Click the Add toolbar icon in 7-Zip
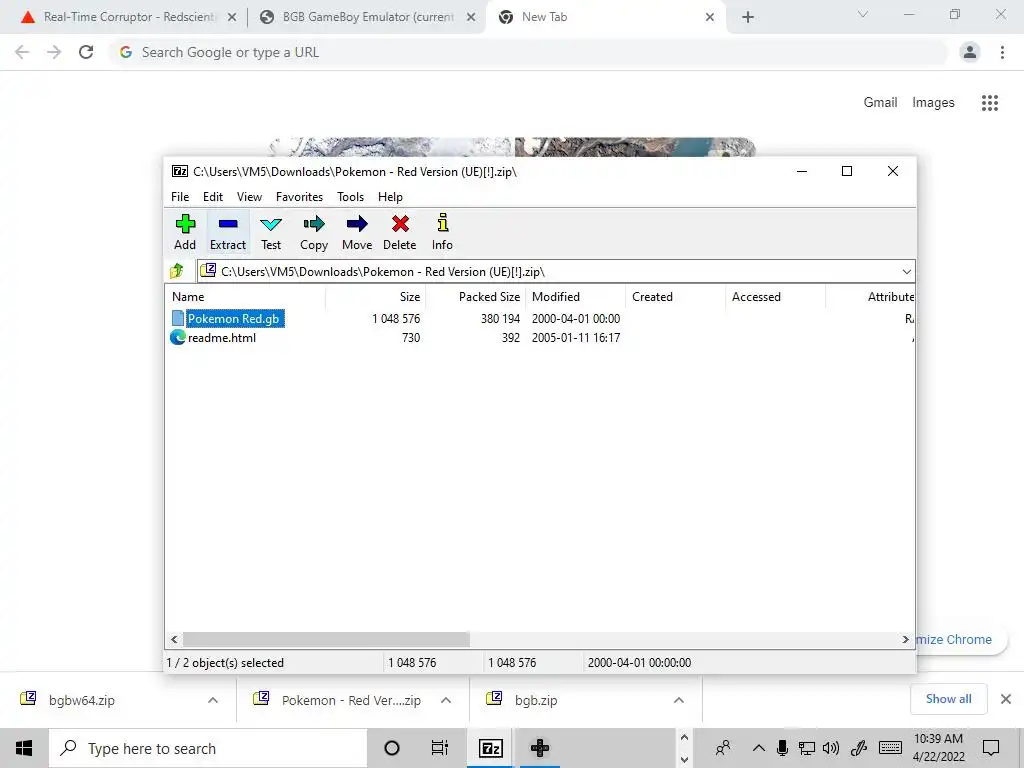Viewport: 1024px width, 768px height. (185, 232)
